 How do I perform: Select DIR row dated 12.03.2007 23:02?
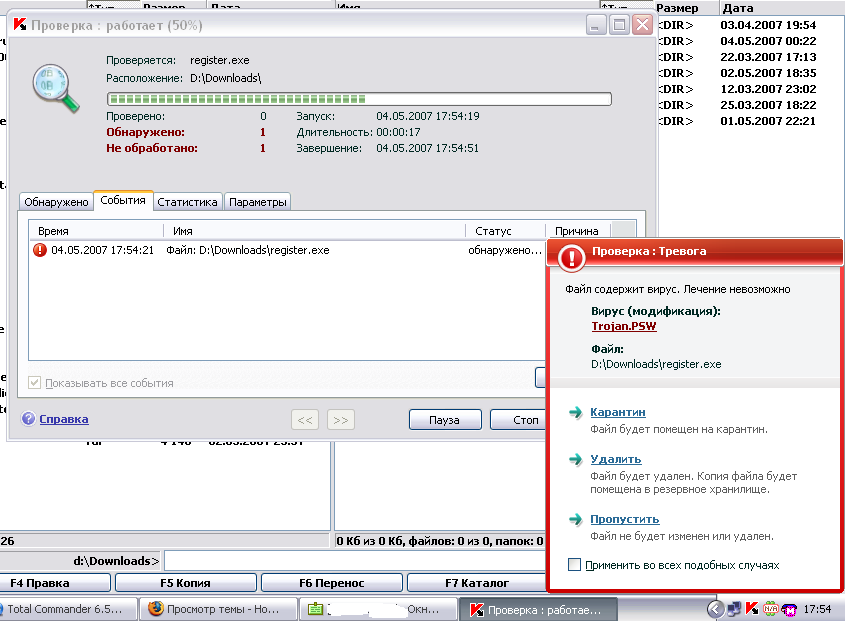pyautogui.click(x=749, y=89)
